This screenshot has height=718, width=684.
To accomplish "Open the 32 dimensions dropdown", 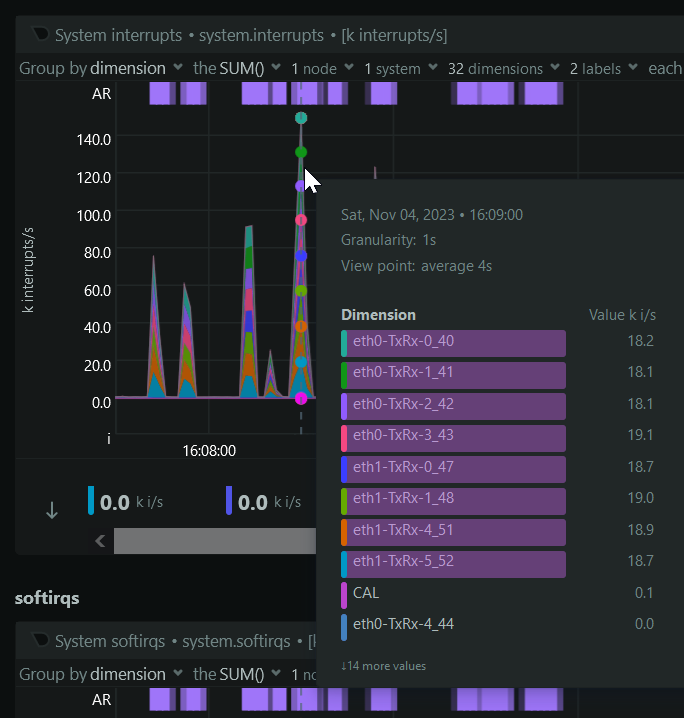I will 504,68.
